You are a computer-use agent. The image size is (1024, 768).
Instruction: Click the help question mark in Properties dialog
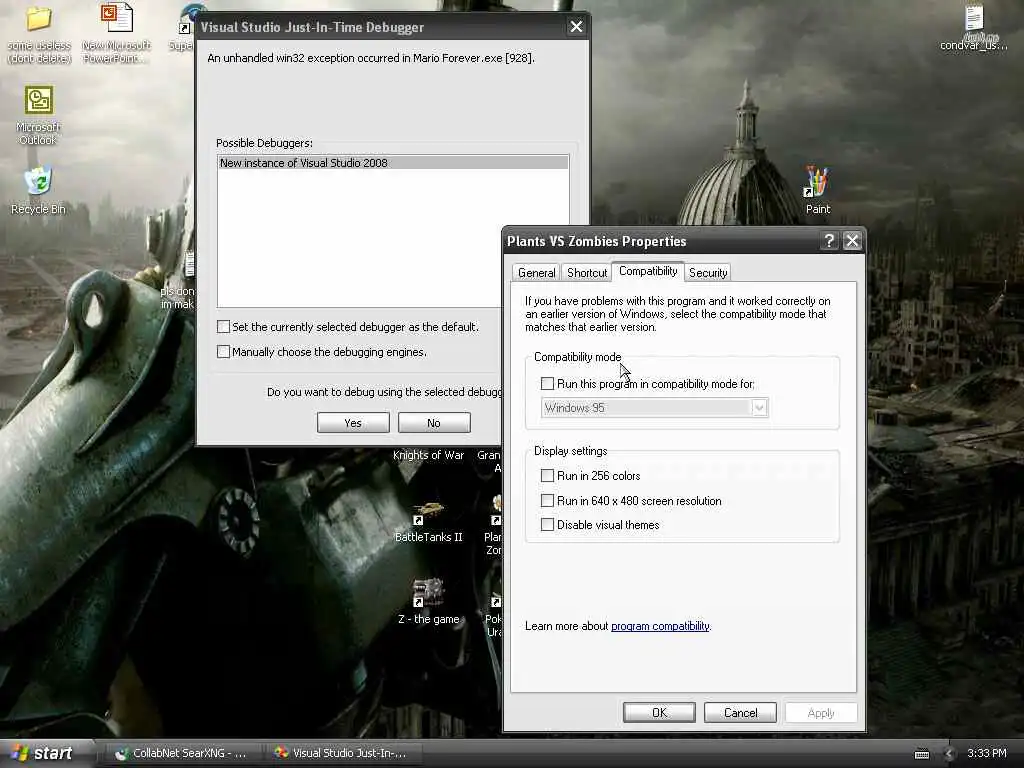[x=829, y=241]
